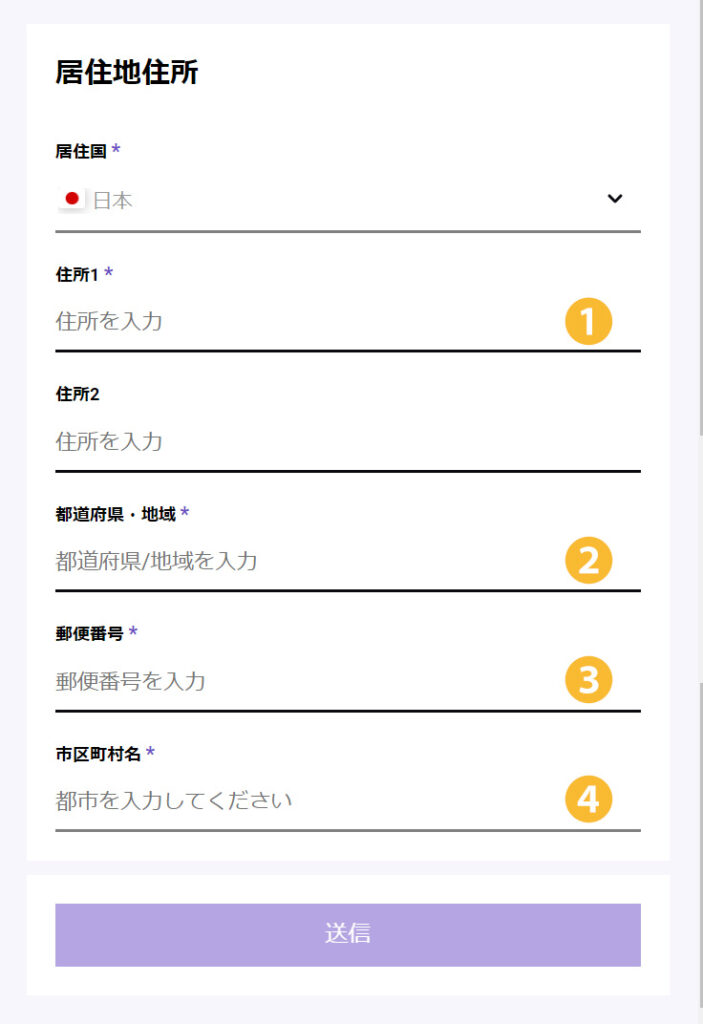Click the 都道府県・地域 label
703x1024 pixels.
(116, 515)
